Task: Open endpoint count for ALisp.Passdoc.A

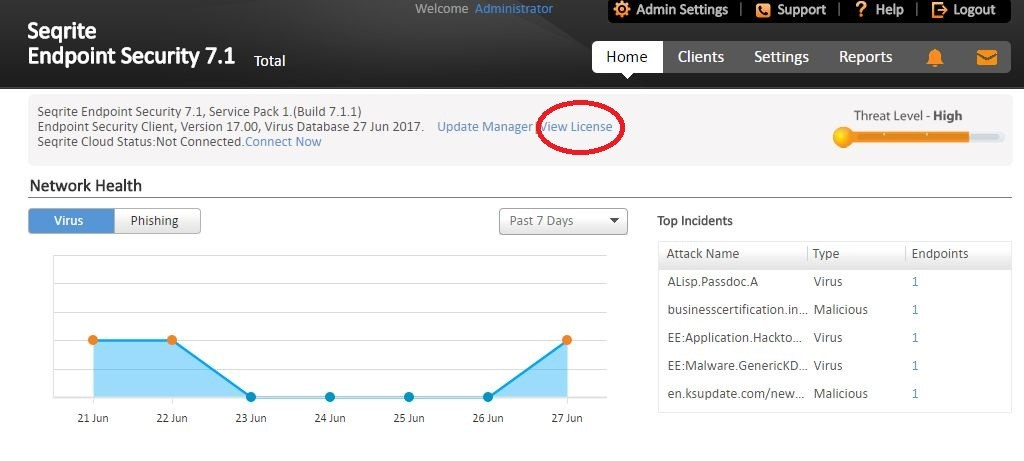Action: point(915,282)
